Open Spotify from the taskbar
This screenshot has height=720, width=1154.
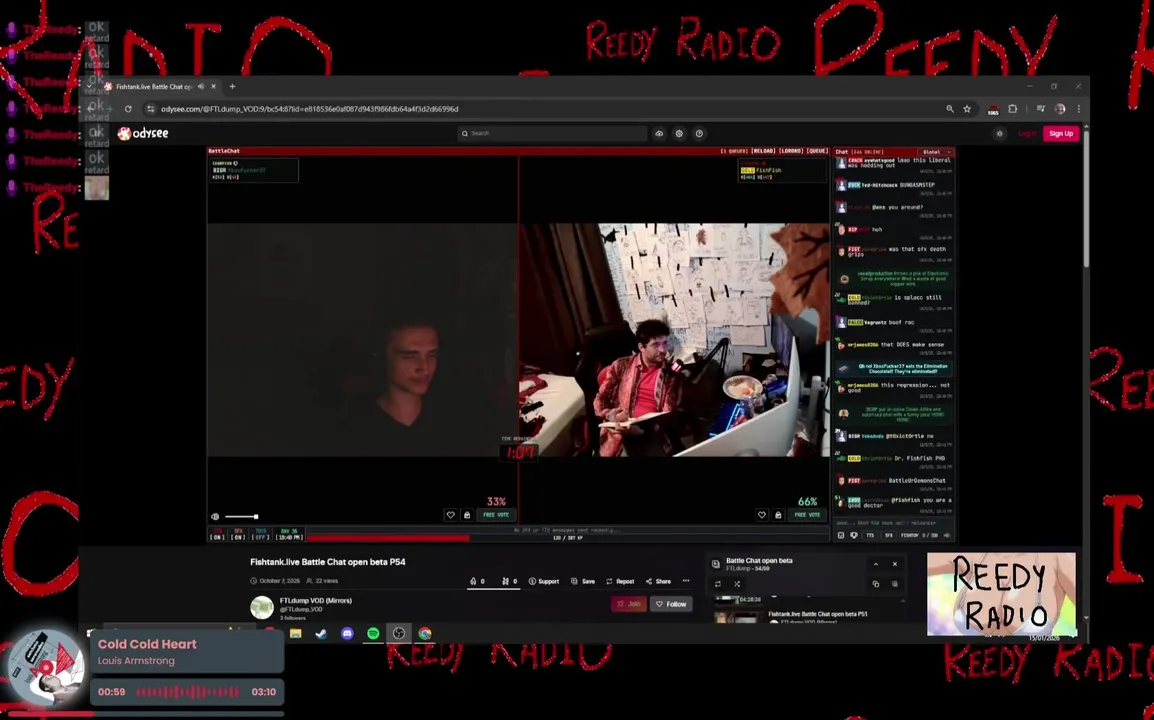(x=373, y=634)
